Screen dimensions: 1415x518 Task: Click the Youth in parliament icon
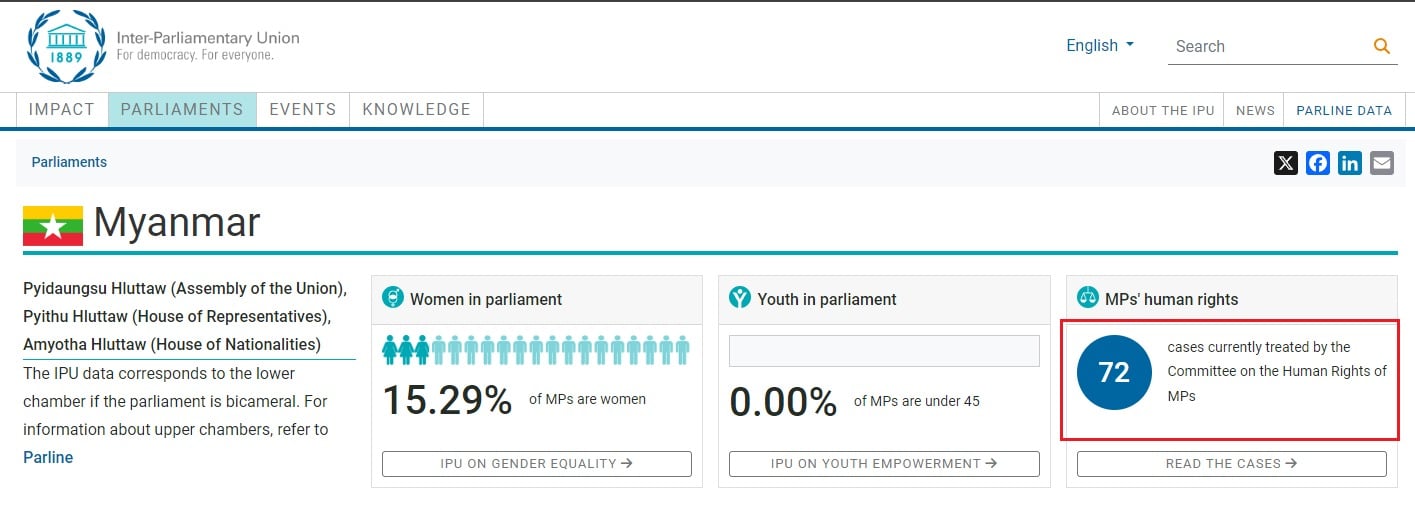(x=740, y=298)
